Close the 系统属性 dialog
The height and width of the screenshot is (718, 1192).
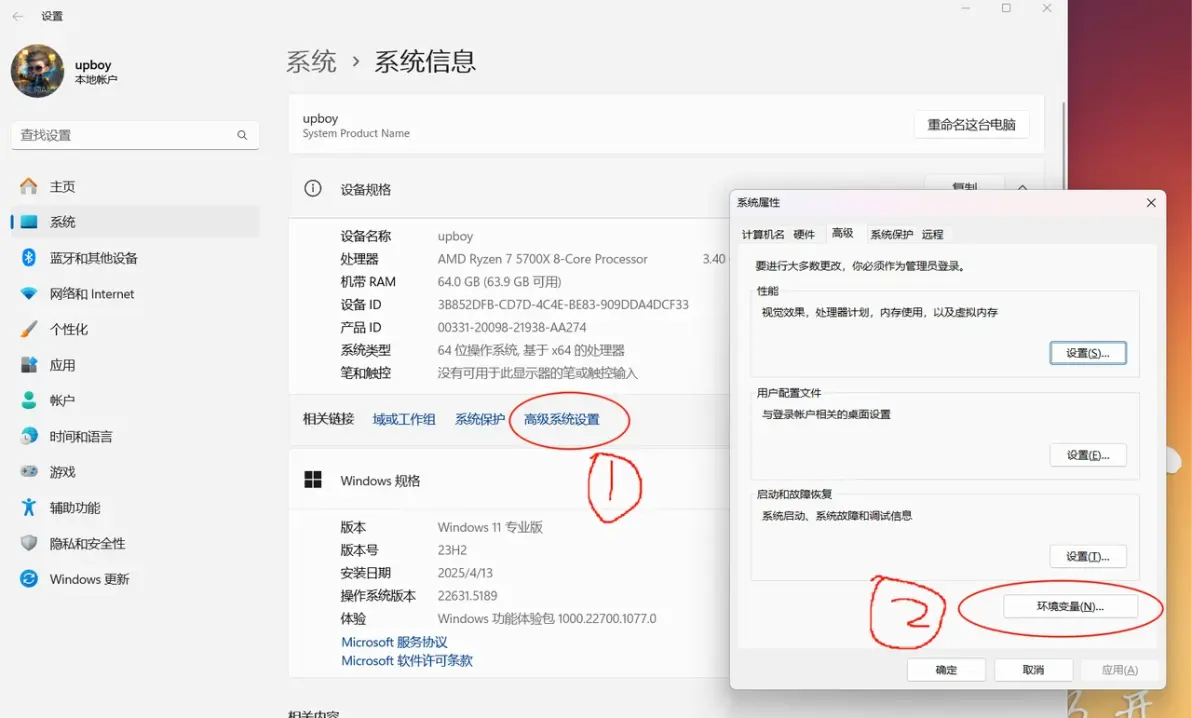pyautogui.click(x=1151, y=202)
